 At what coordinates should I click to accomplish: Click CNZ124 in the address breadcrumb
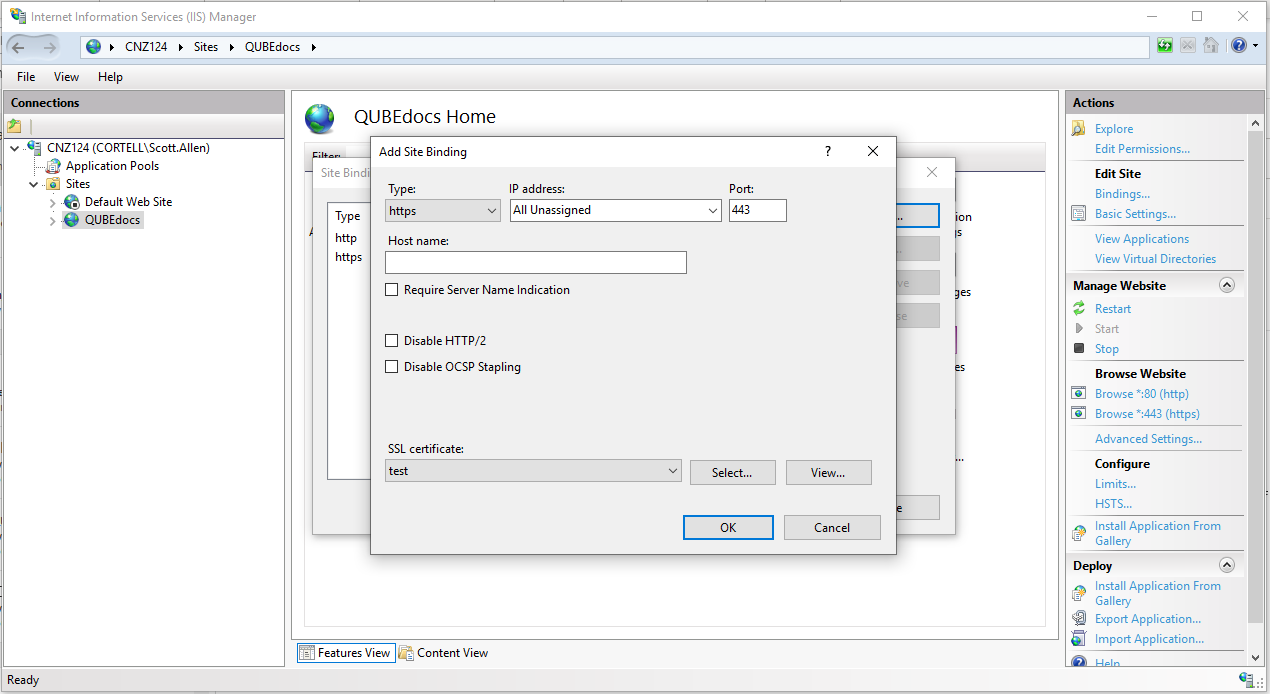146,47
